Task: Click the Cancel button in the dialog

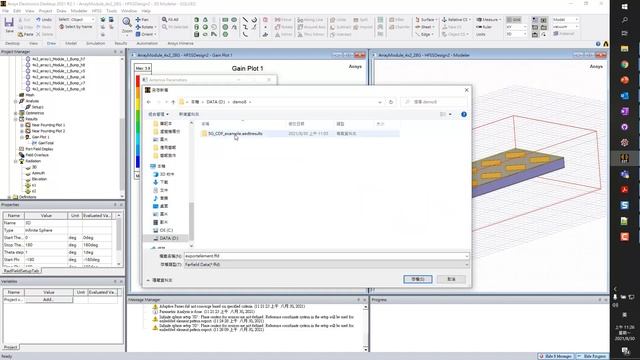Action: coord(451,279)
